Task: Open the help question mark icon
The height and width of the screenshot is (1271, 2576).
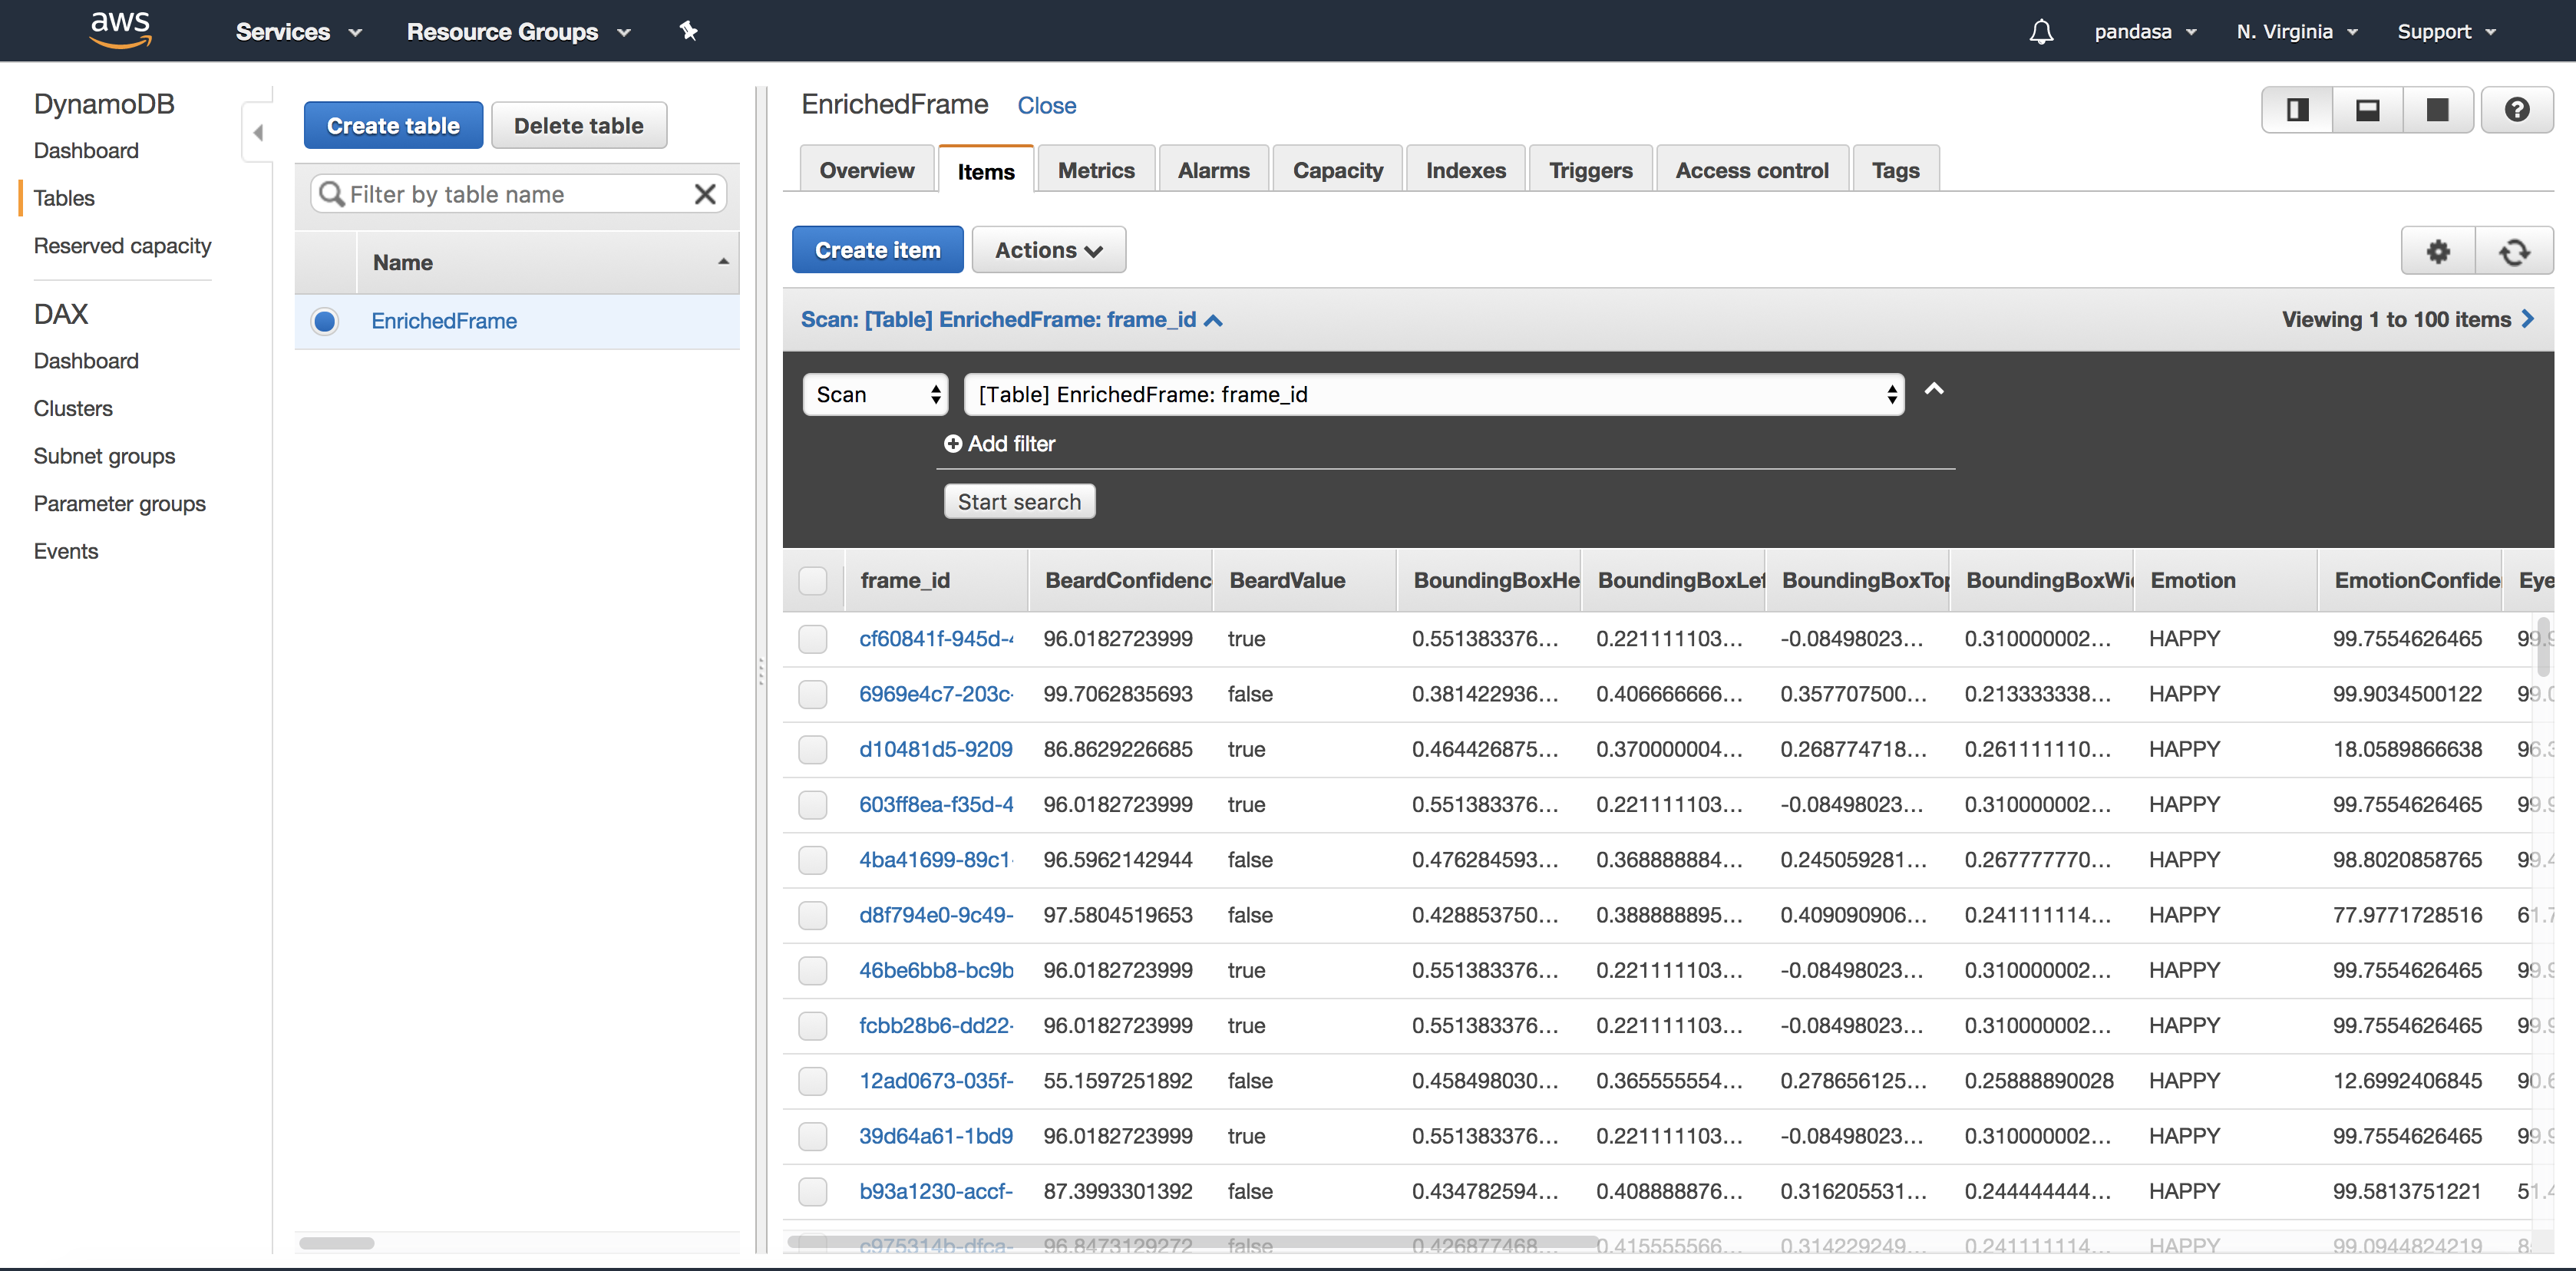Action: pos(2516,110)
